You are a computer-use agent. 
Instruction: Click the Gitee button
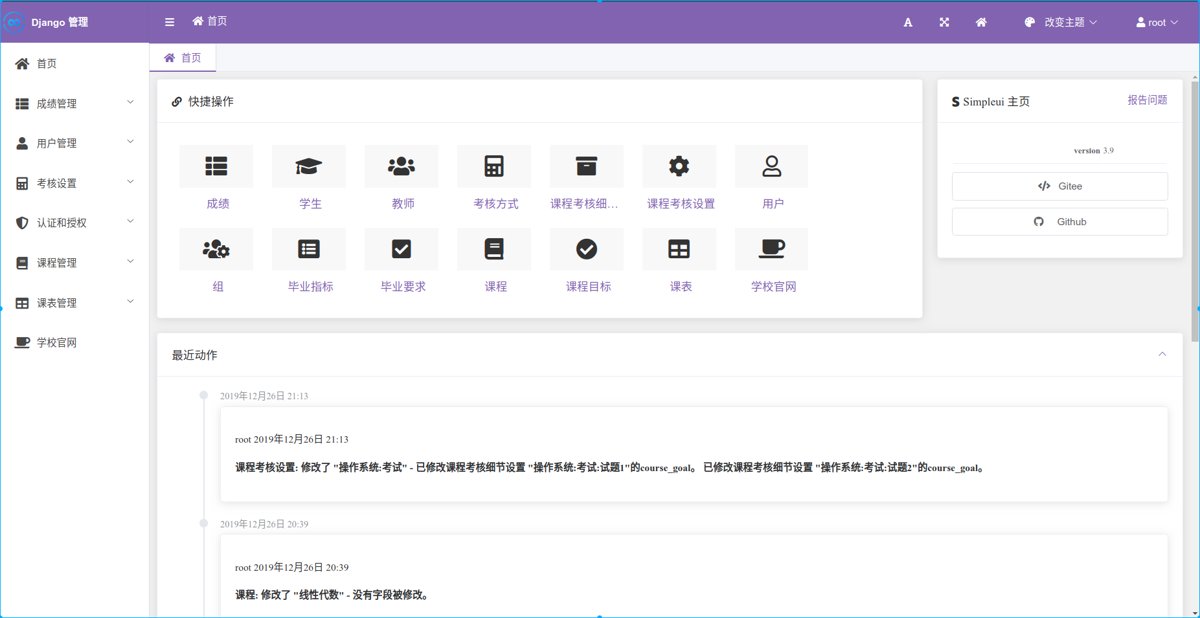pos(1060,186)
